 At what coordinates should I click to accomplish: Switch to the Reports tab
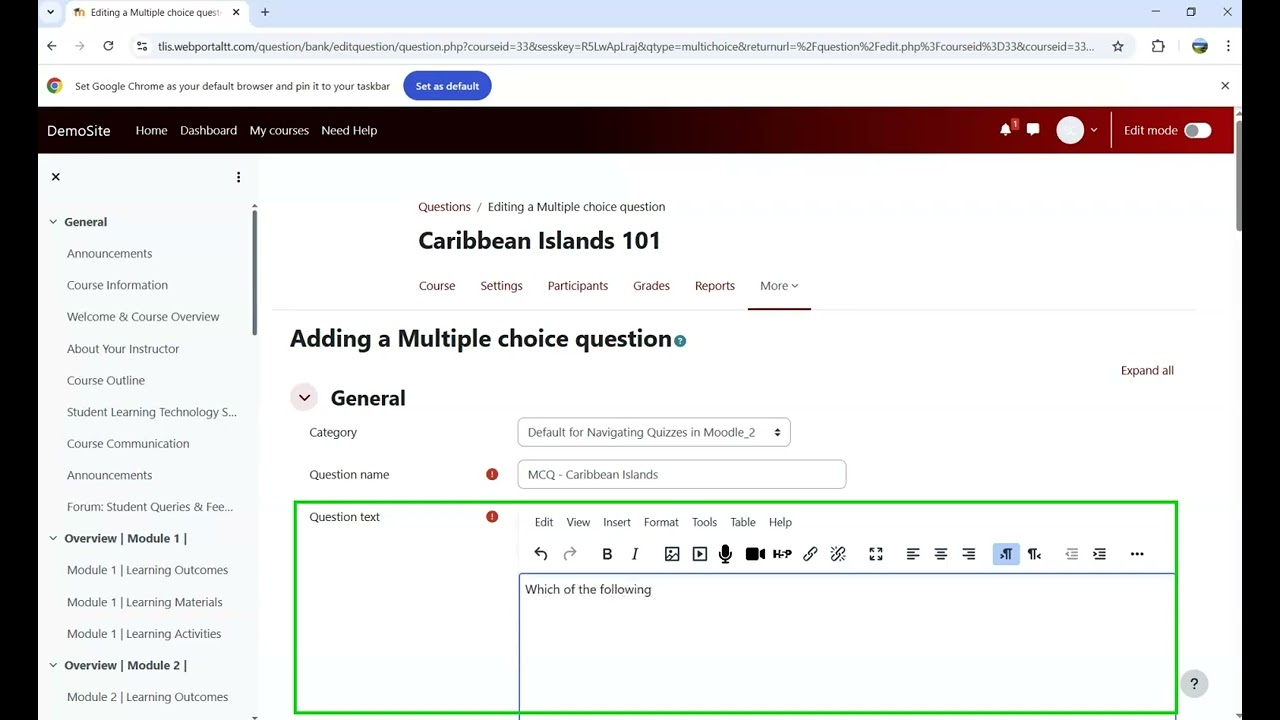[715, 286]
